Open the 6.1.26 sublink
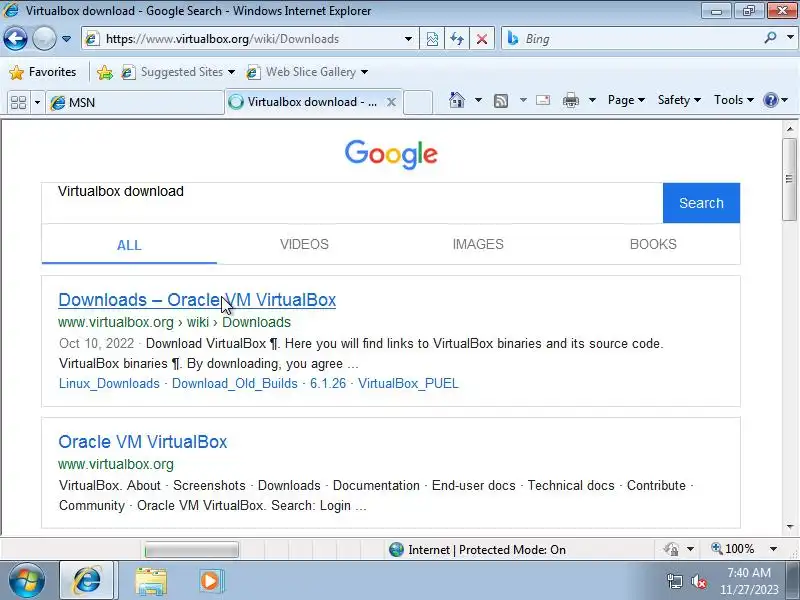The width and height of the screenshot is (800, 600). click(328, 384)
